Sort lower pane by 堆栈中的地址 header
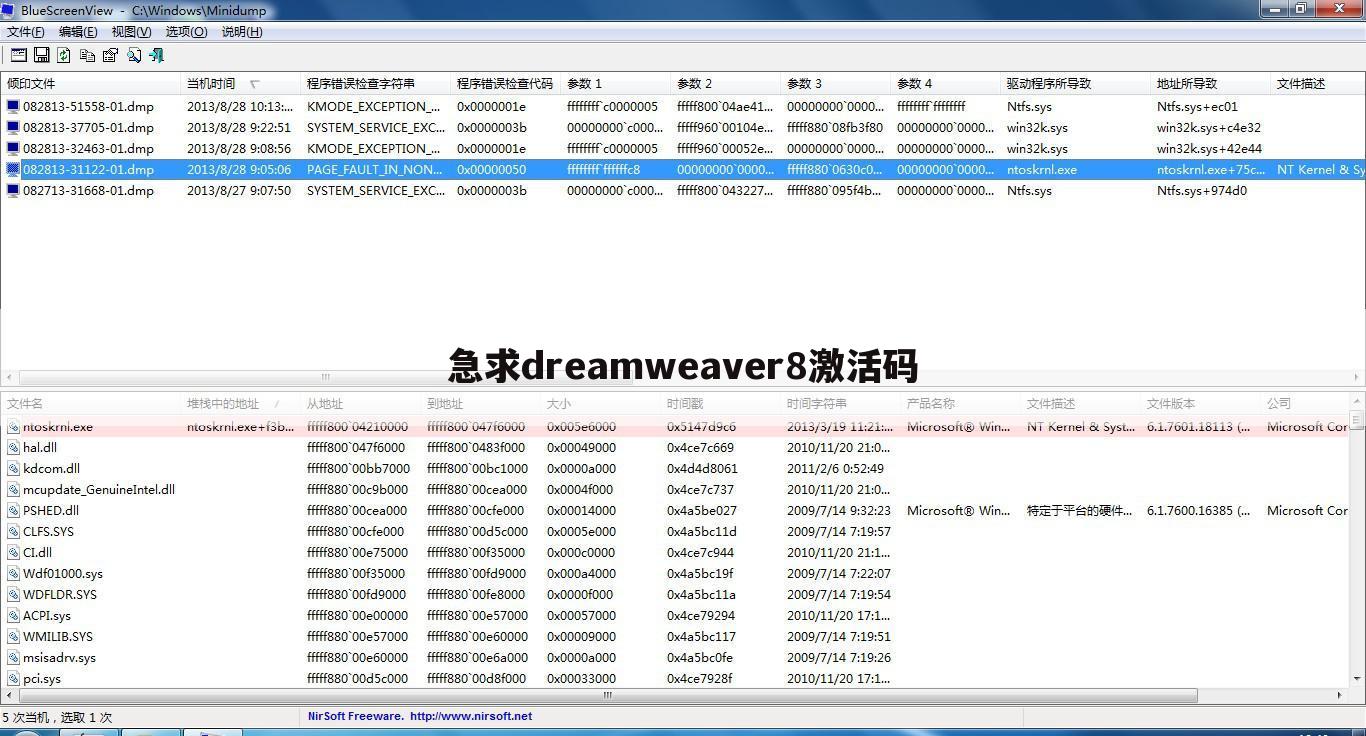Screen dimensions: 1366x736 [x=240, y=404]
